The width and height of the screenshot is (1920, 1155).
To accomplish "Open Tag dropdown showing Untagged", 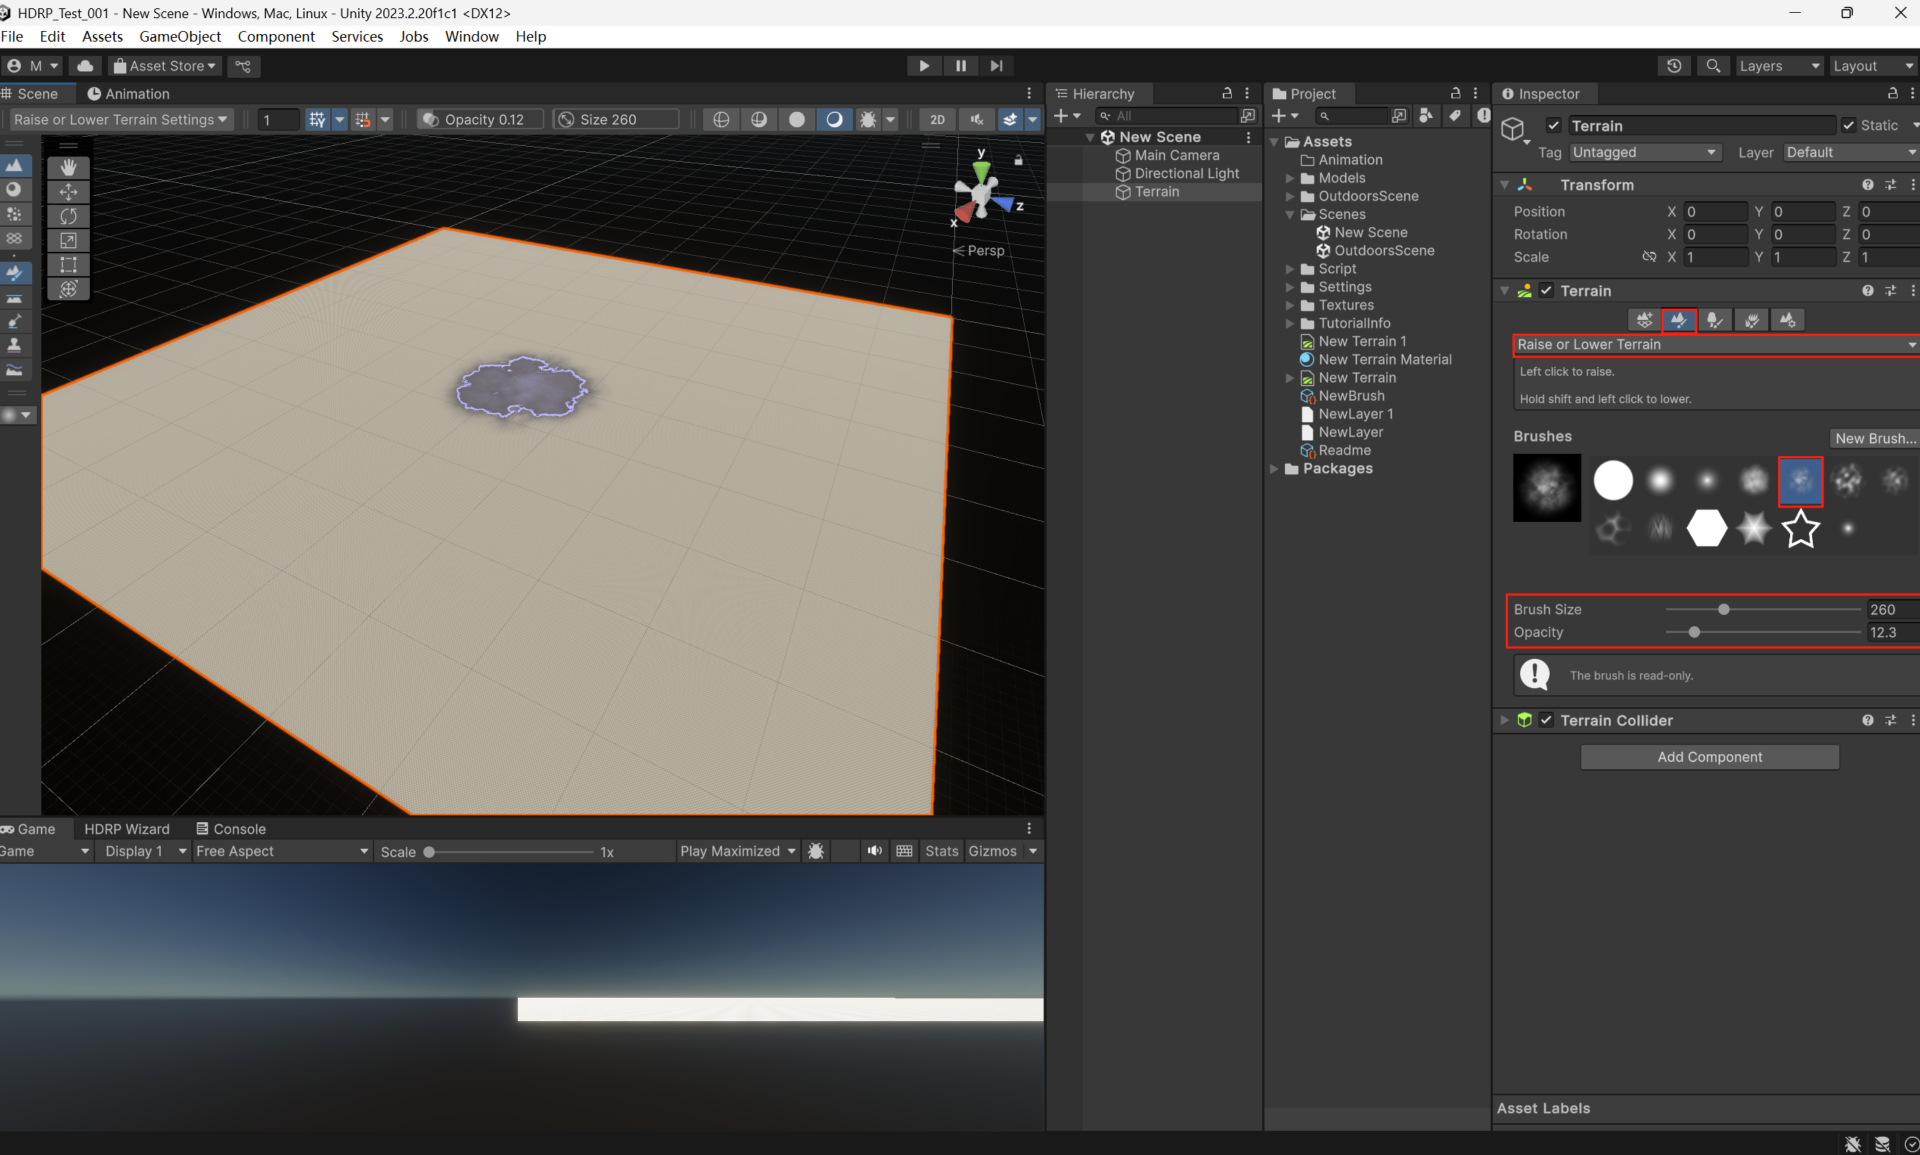I will tap(1643, 152).
